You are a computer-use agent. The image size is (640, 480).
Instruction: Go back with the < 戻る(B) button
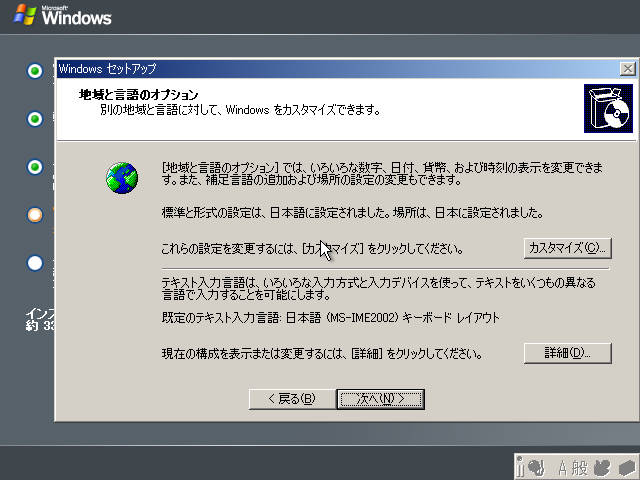point(292,399)
